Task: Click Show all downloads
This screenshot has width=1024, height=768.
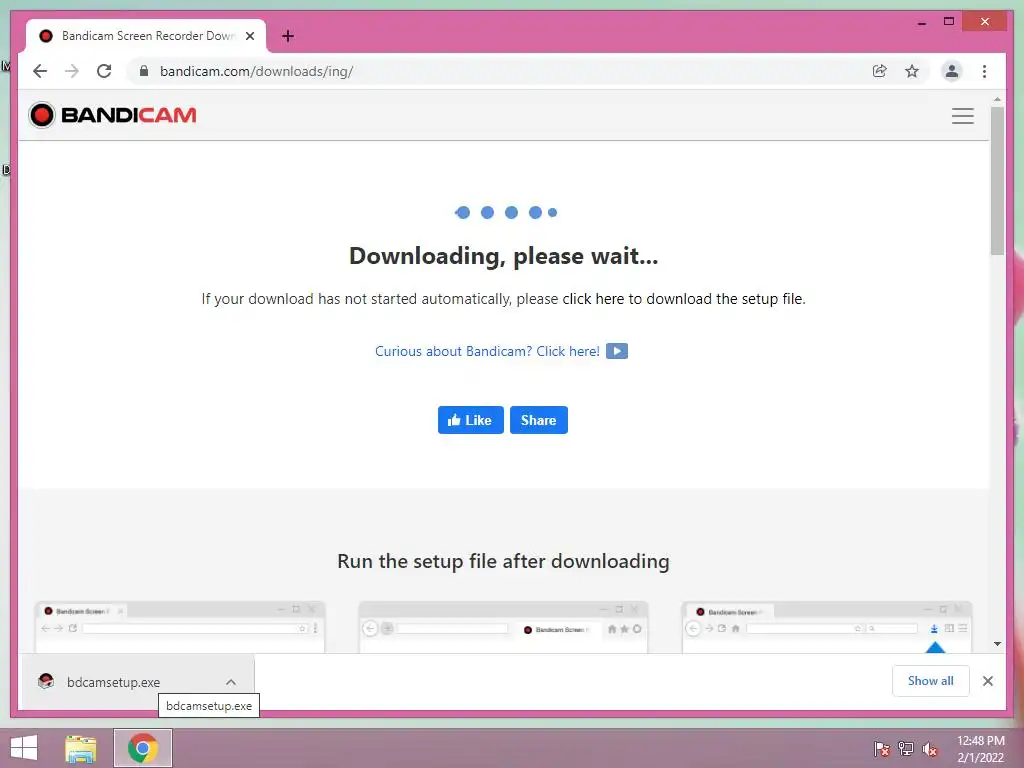Action: pos(931,680)
